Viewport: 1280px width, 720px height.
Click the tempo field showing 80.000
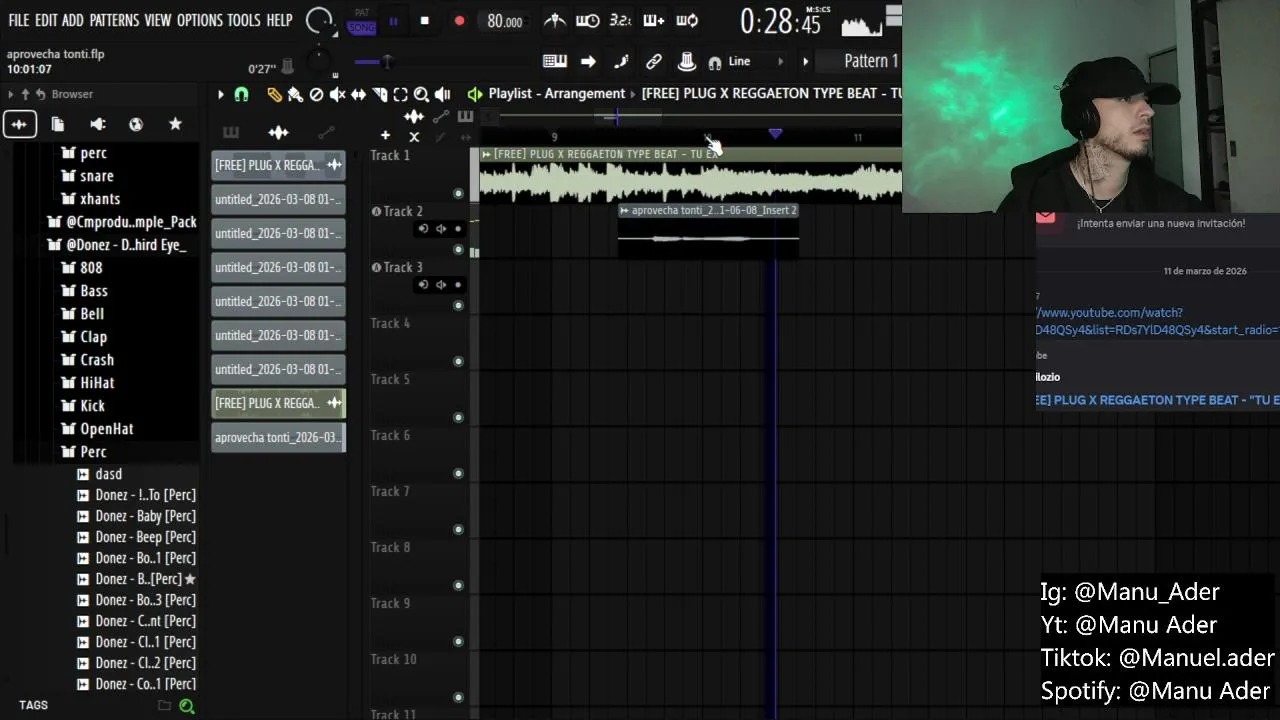pos(505,21)
